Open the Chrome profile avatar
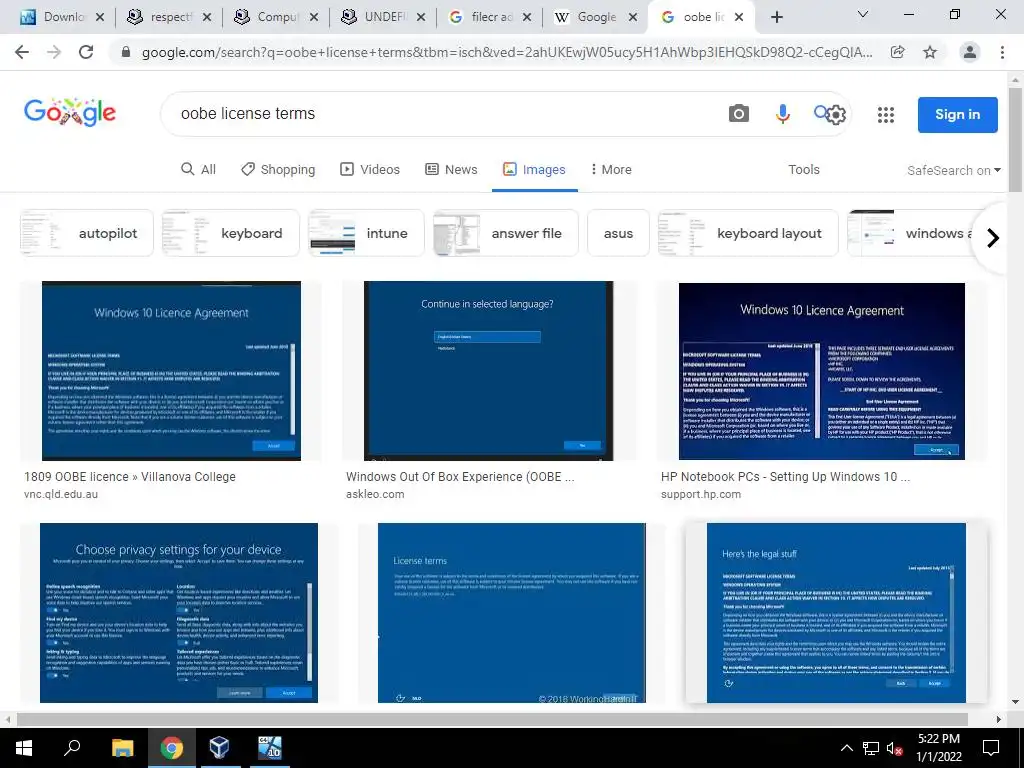This screenshot has width=1024, height=768. pyautogui.click(x=970, y=52)
